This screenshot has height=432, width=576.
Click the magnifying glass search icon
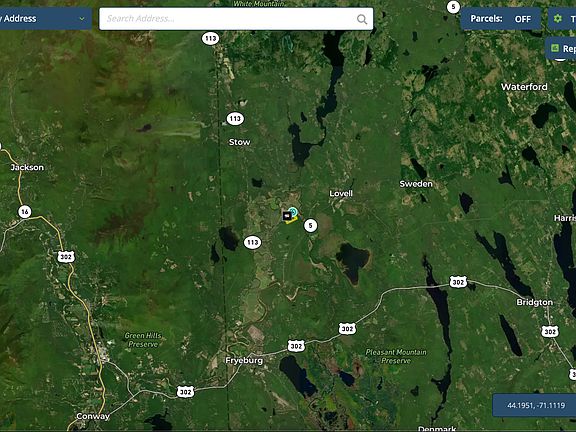click(362, 19)
